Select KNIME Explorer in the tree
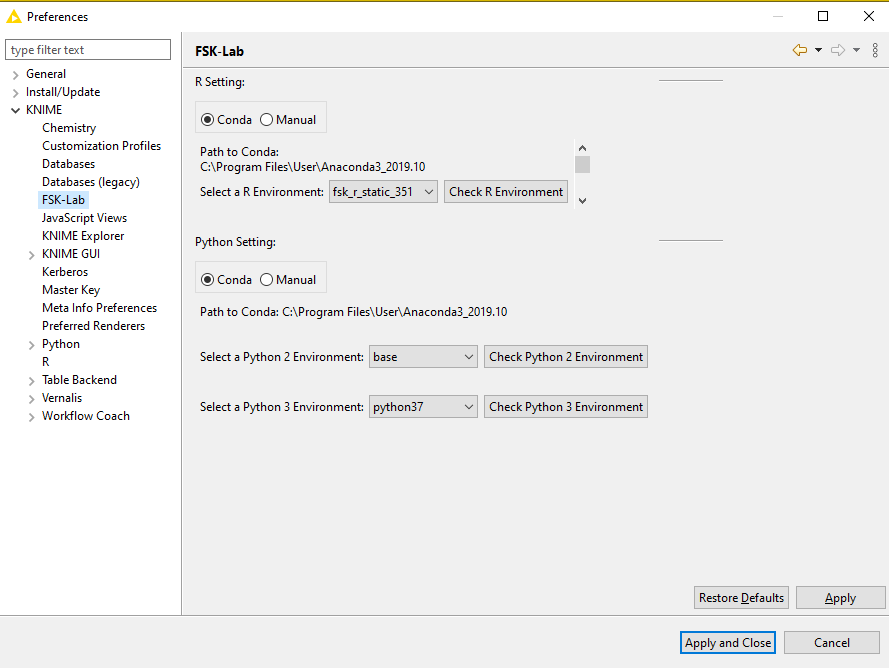890x671 pixels. pos(83,236)
